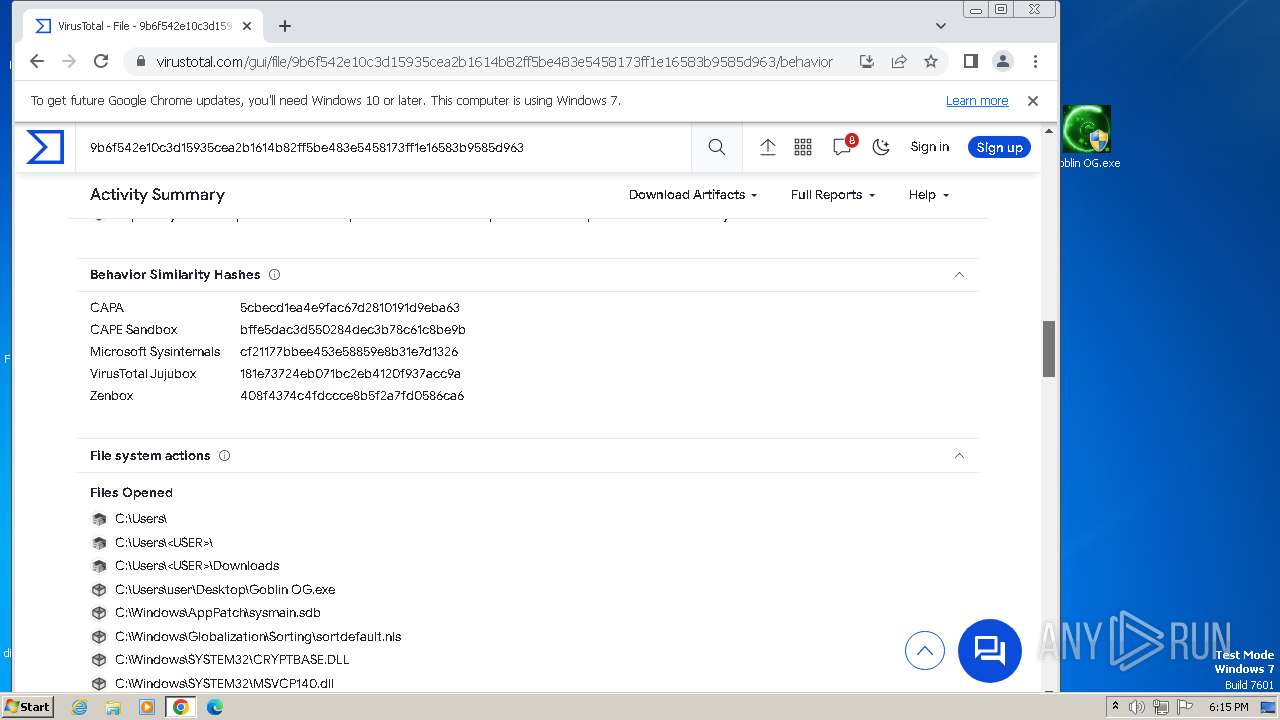
Task: Select CAPA hash value
Action: (x=350, y=308)
